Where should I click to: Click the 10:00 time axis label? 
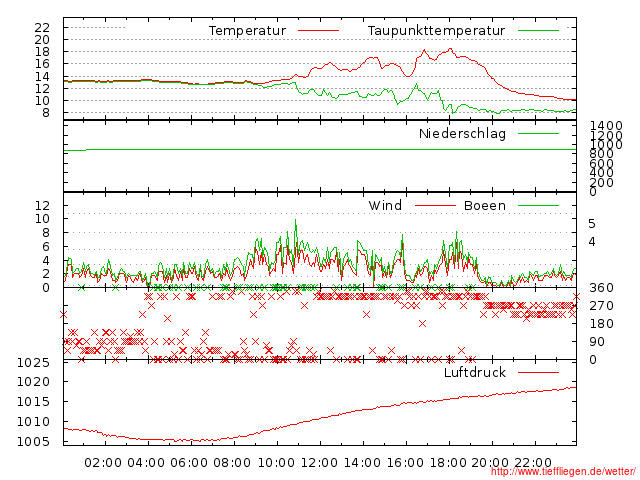(276, 463)
